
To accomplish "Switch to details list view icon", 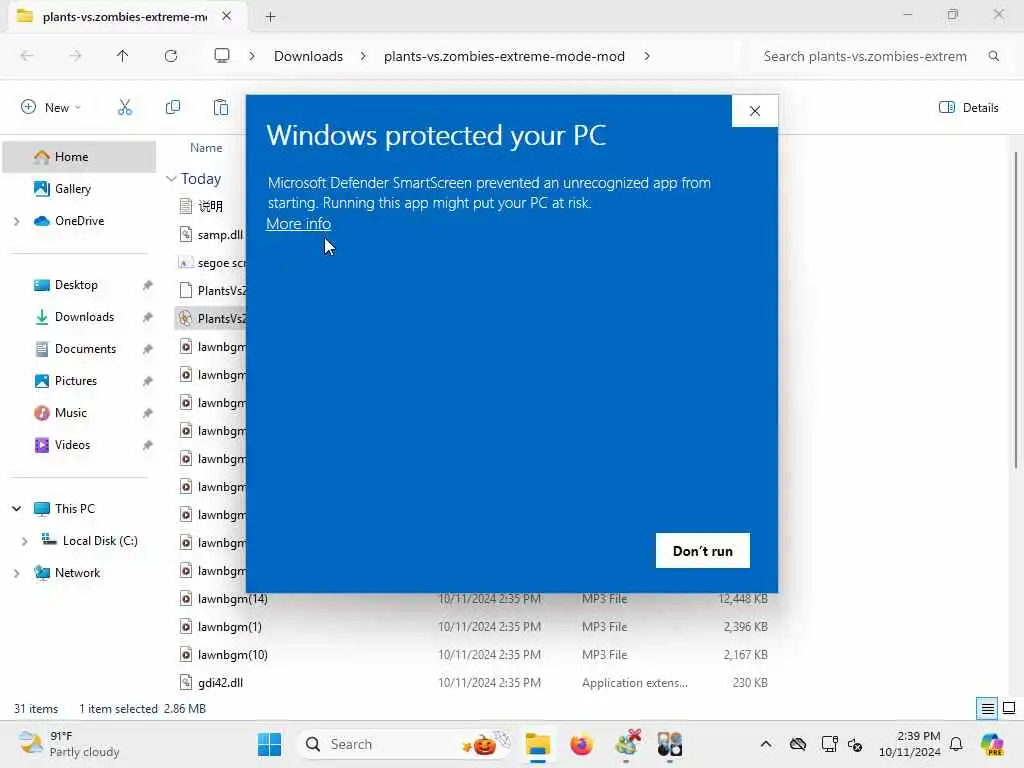I will coord(987,709).
